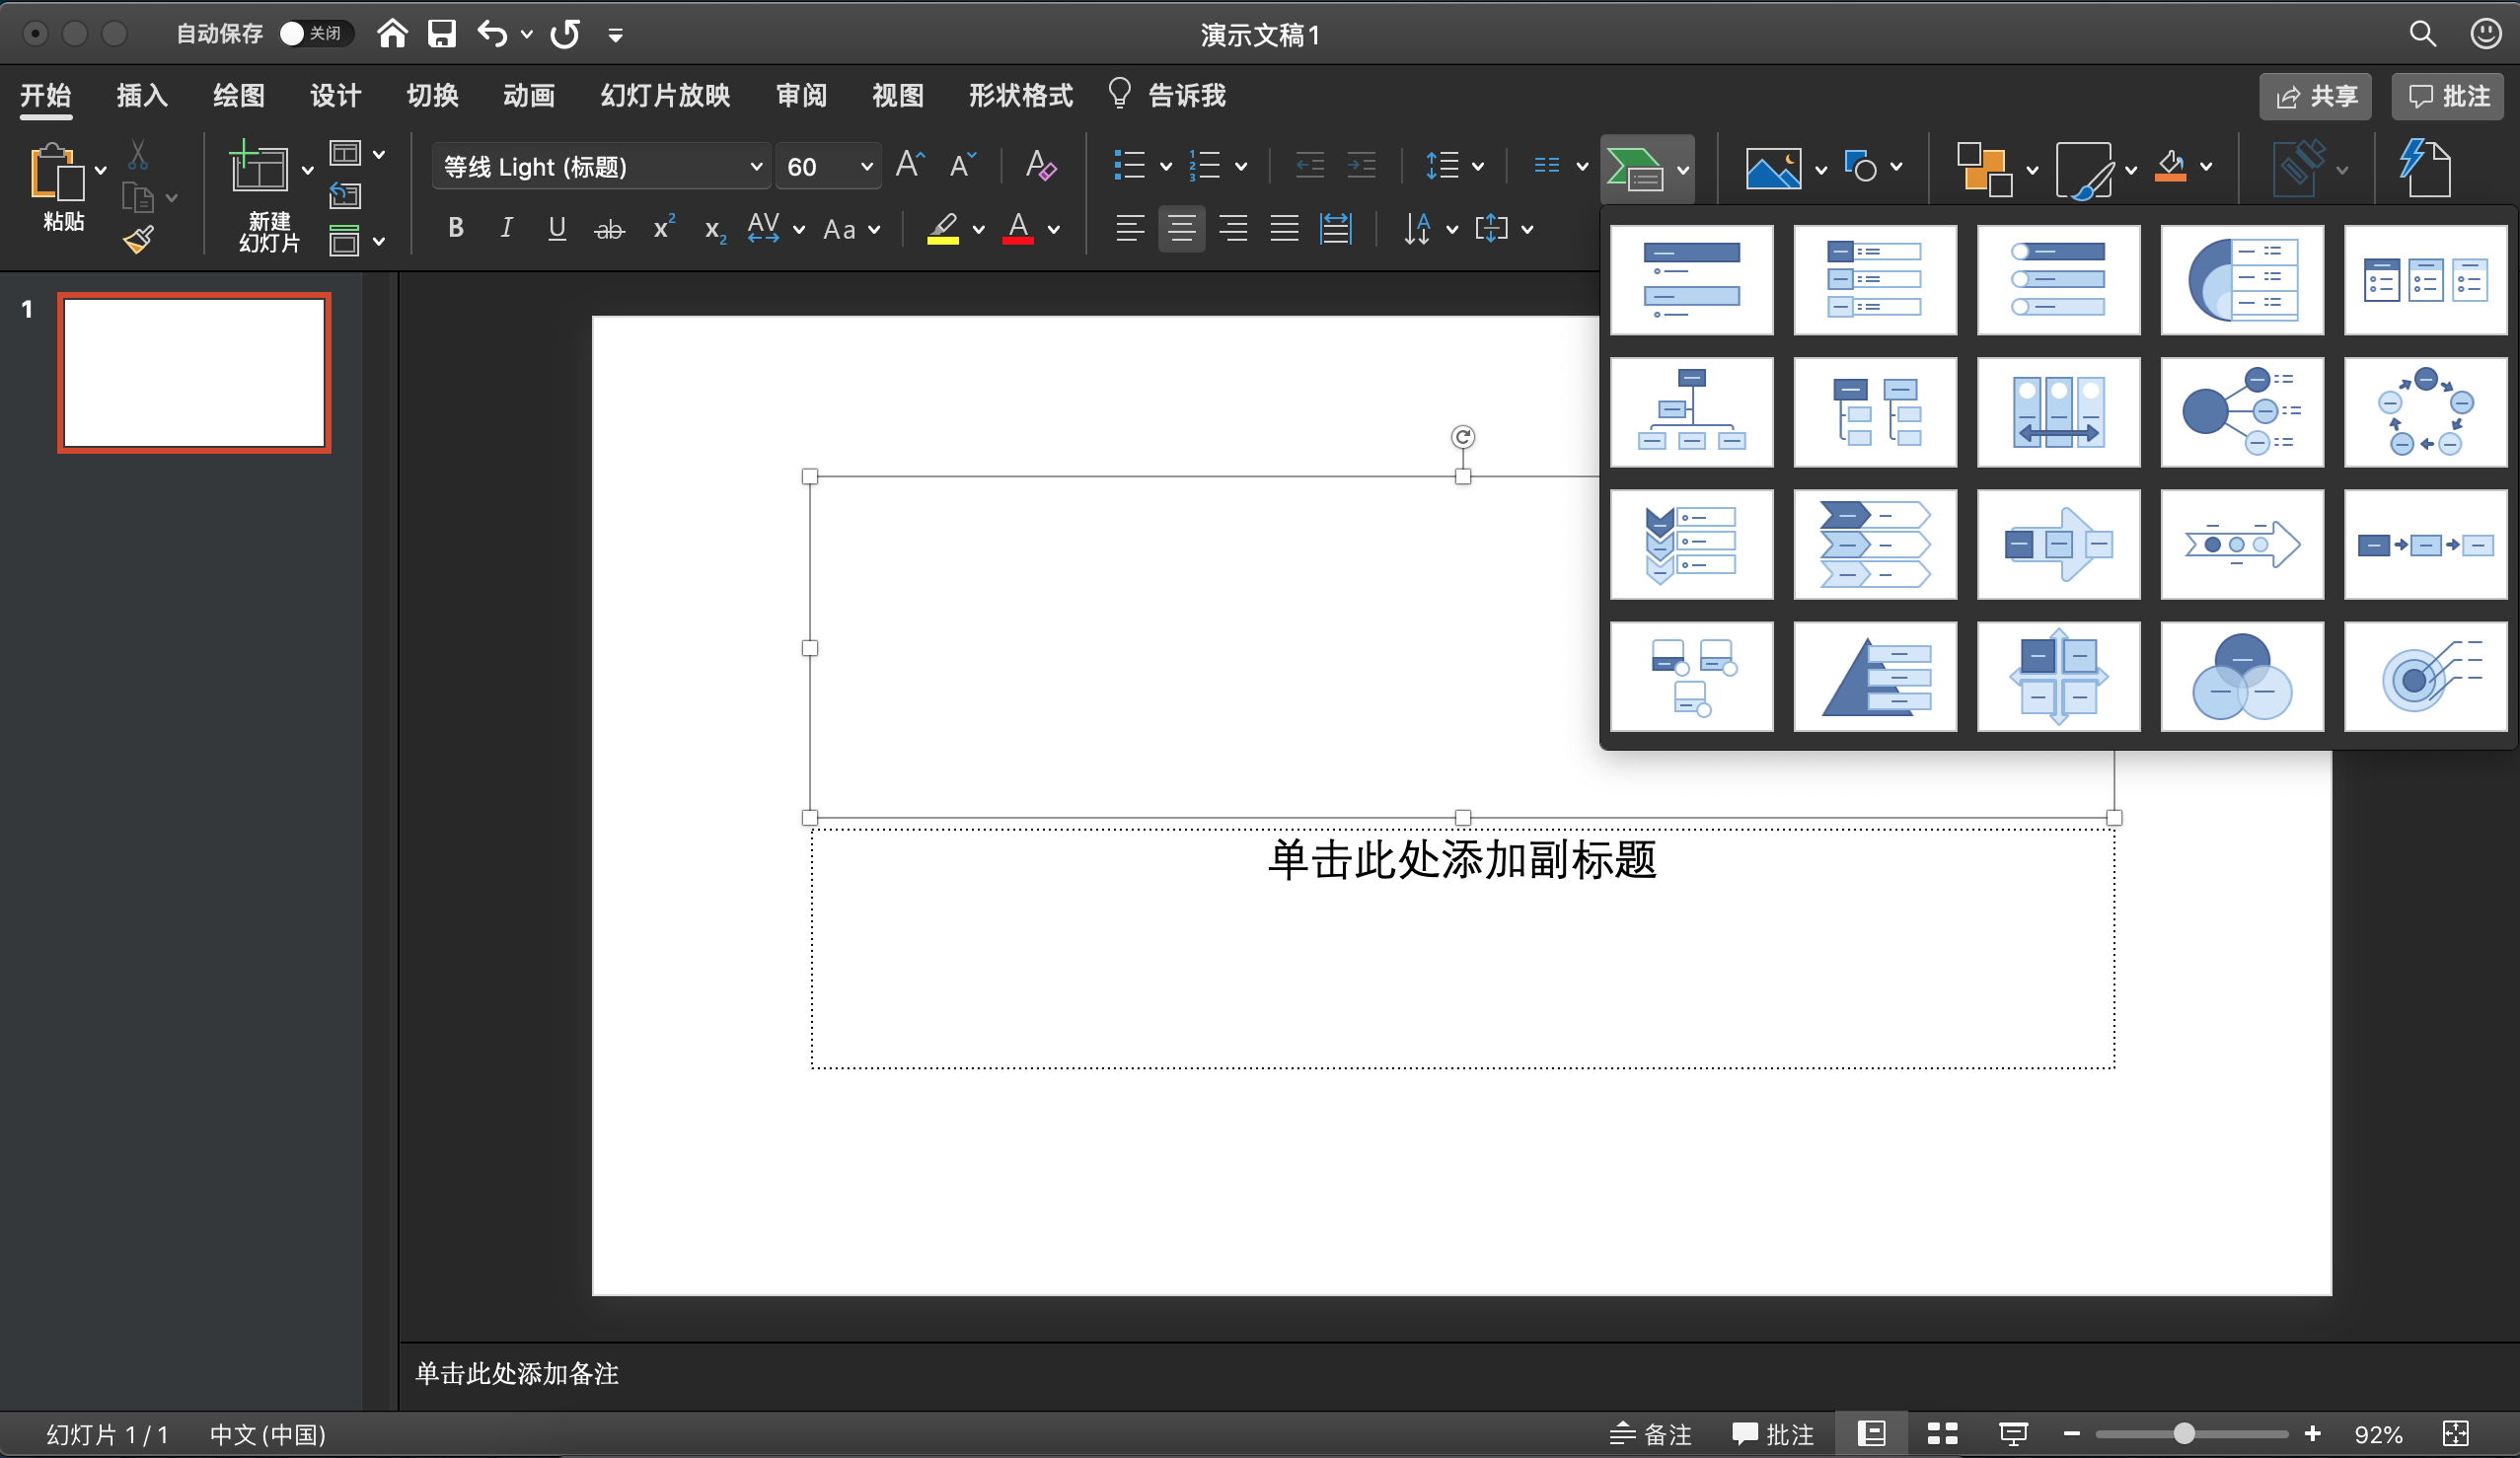Click the Format Painter brush icon
This screenshot has height=1458, width=2520.
point(138,239)
